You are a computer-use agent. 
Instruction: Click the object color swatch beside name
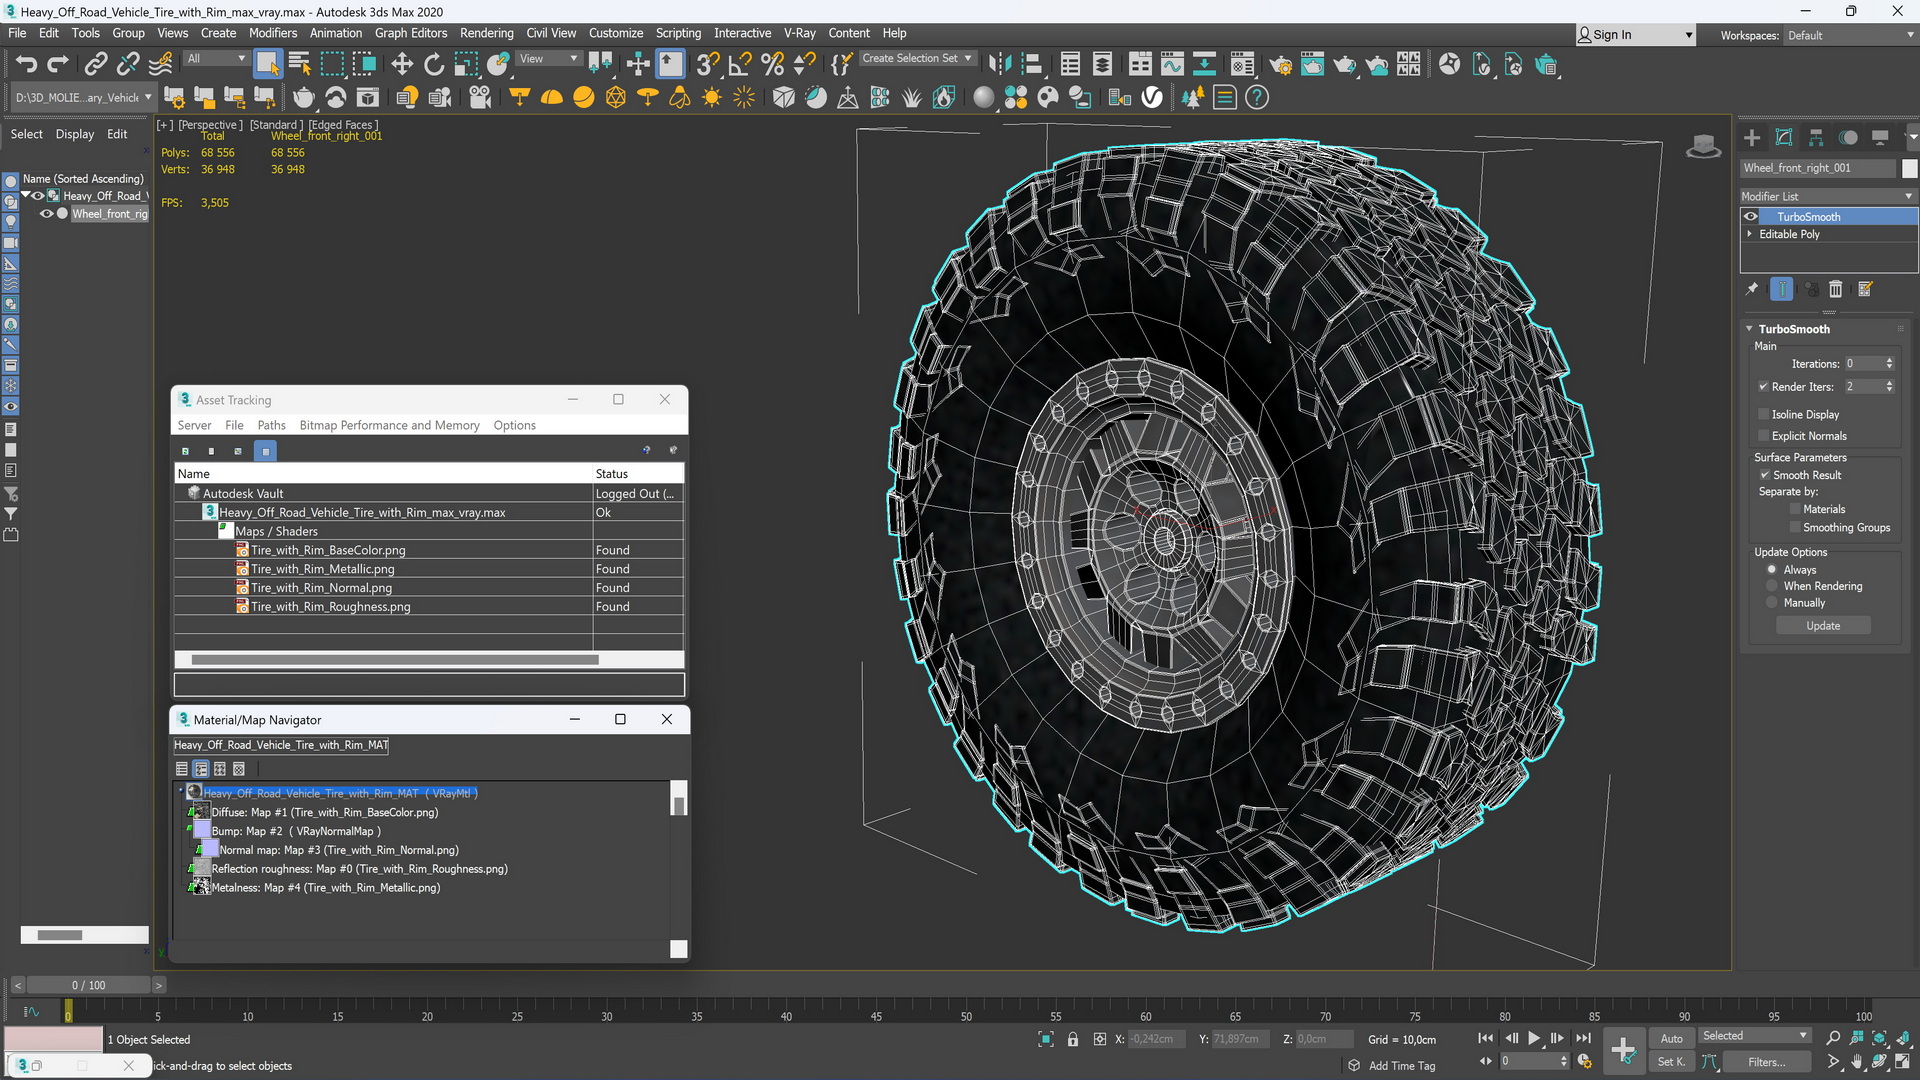[x=1910, y=168]
